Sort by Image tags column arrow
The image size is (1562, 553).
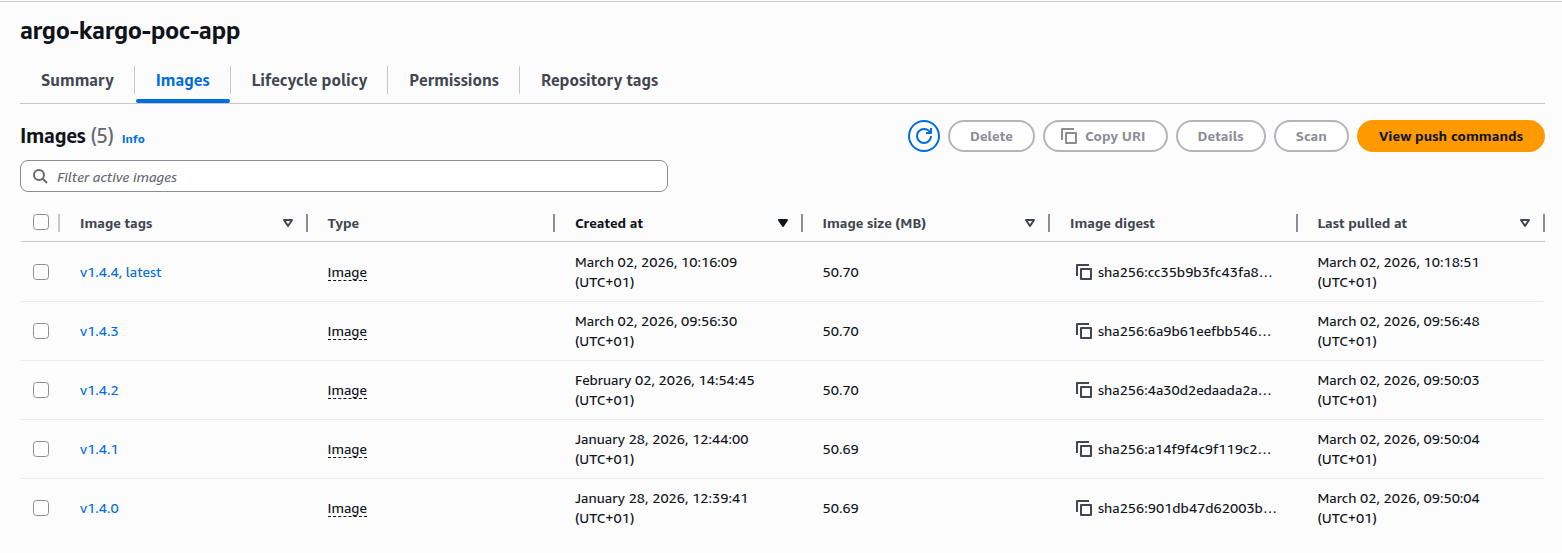288,223
